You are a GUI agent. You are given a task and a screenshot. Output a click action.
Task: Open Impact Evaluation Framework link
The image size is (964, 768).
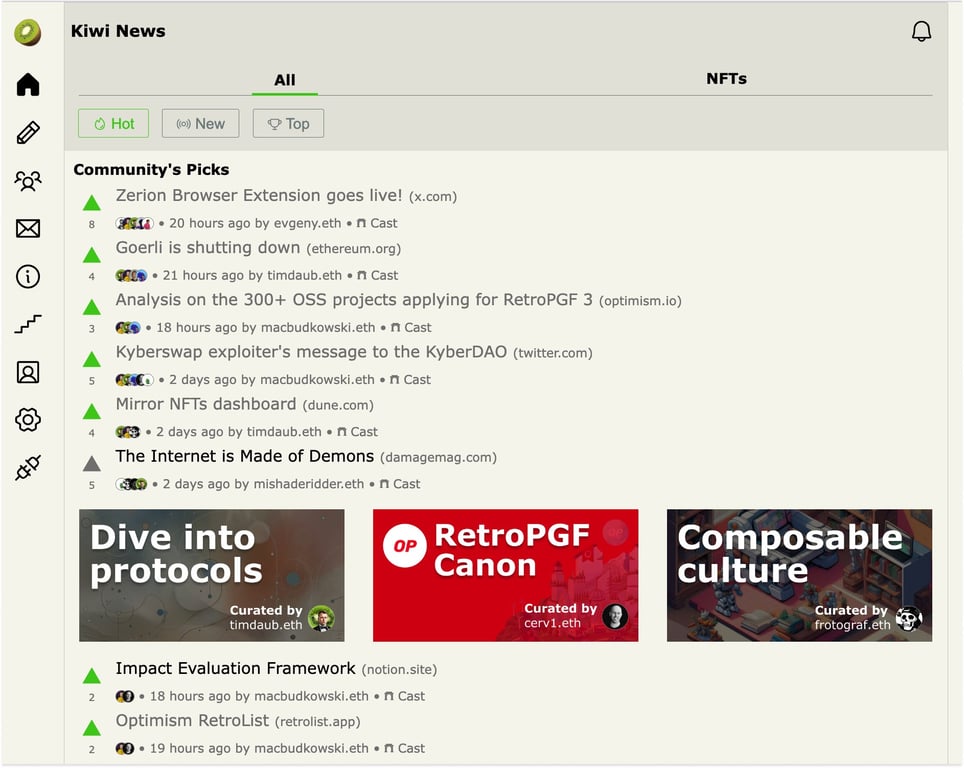click(x=235, y=668)
